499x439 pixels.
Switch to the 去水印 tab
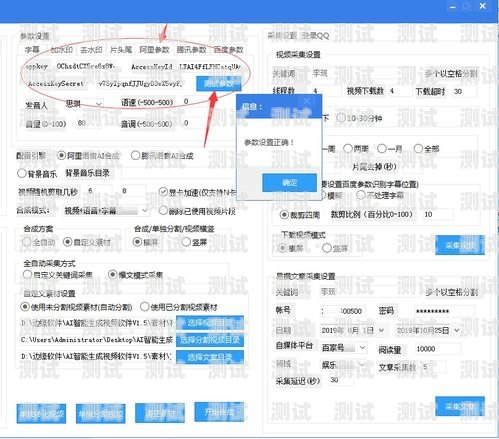pyautogui.click(x=91, y=50)
